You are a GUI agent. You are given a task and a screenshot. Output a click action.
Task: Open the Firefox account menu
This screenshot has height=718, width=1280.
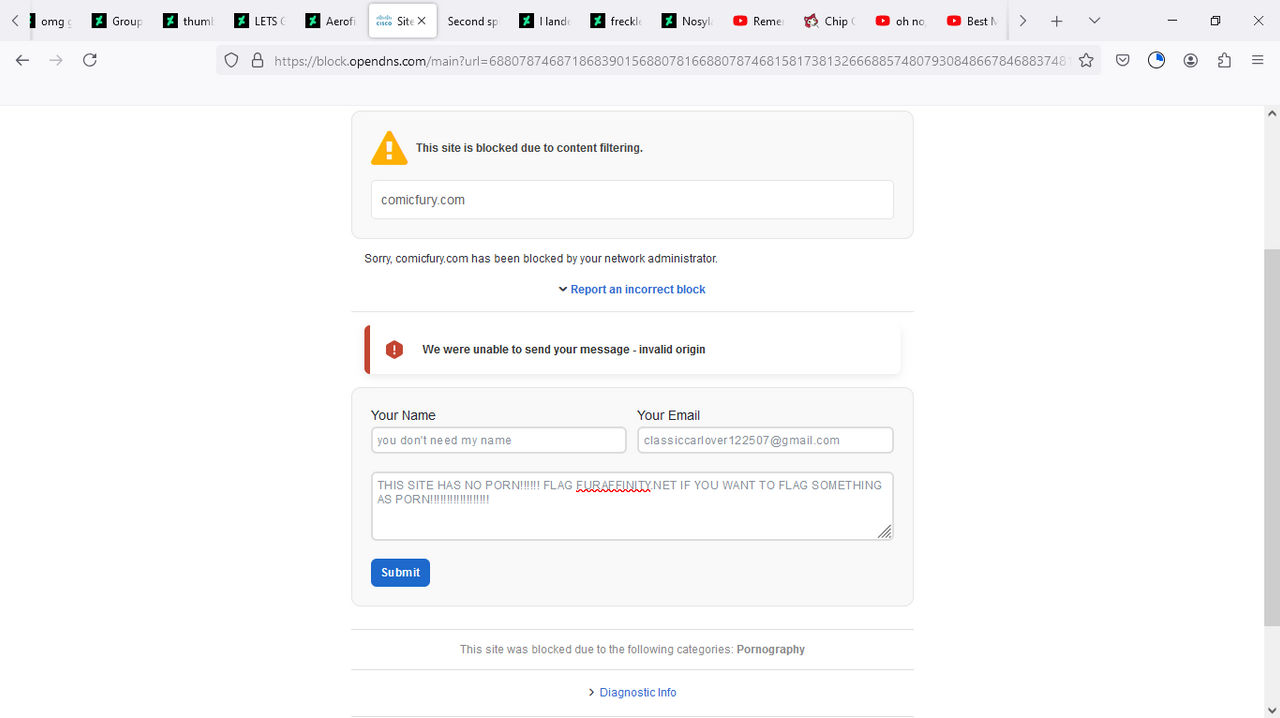coord(1191,60)
